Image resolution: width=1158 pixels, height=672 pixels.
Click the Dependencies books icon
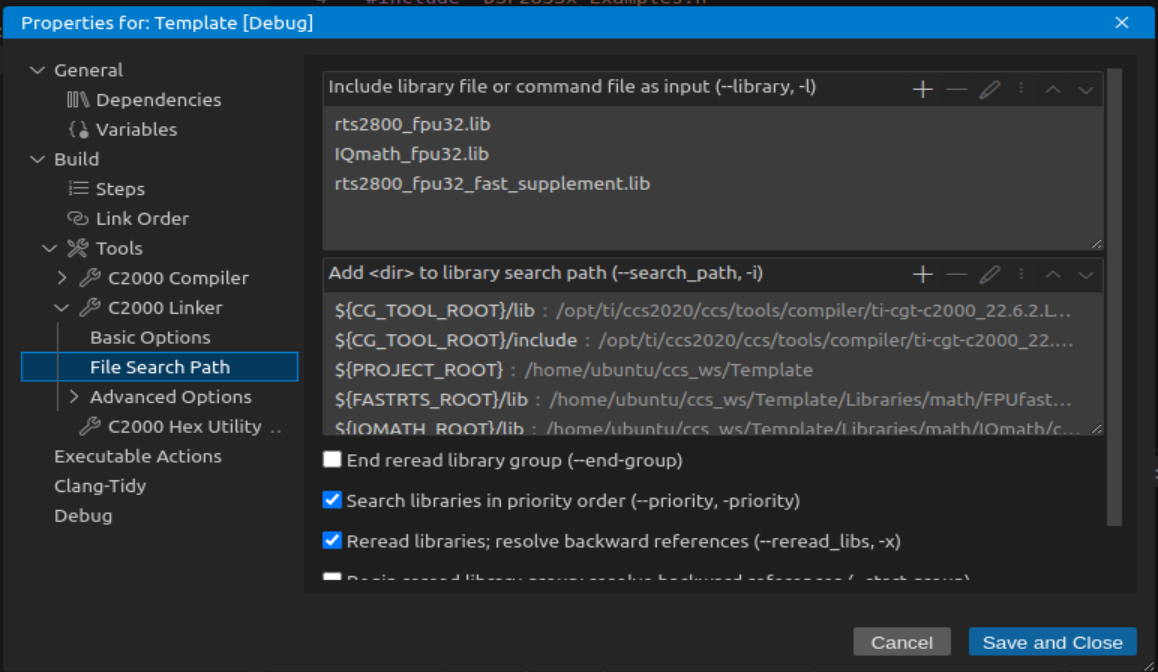[78, 100]
